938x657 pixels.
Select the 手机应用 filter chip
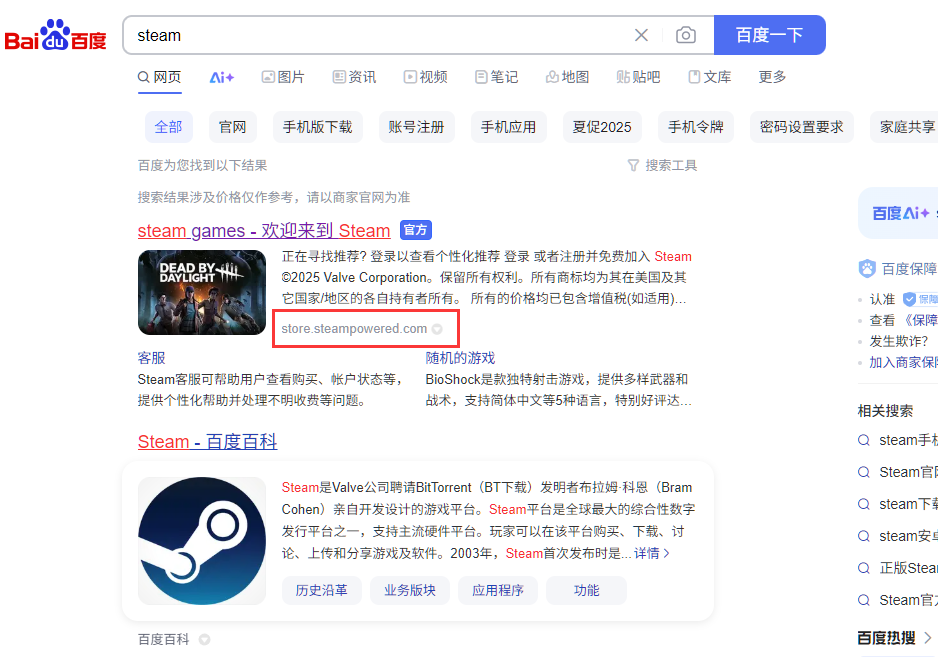click(x=508, y=127)
